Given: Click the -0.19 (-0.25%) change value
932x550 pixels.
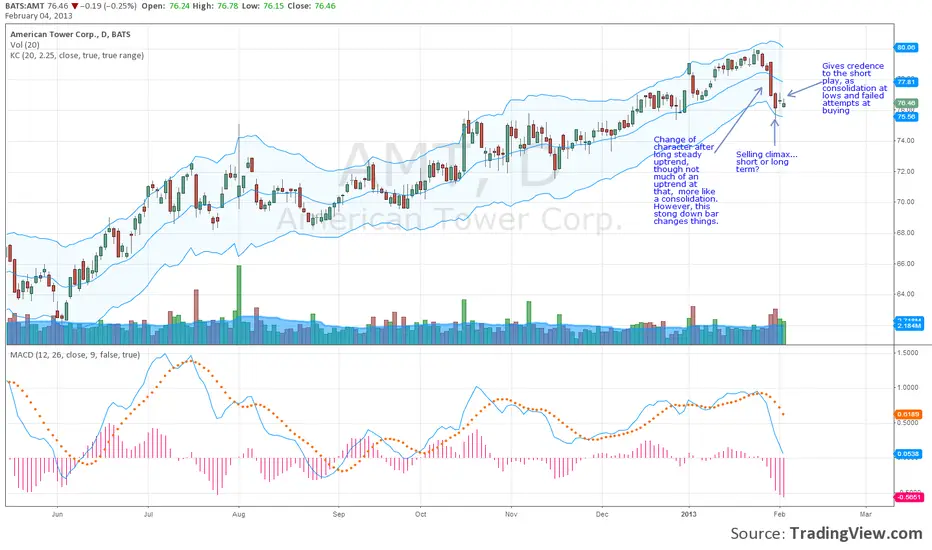Looking at the screenshot, I should (106, 6).
